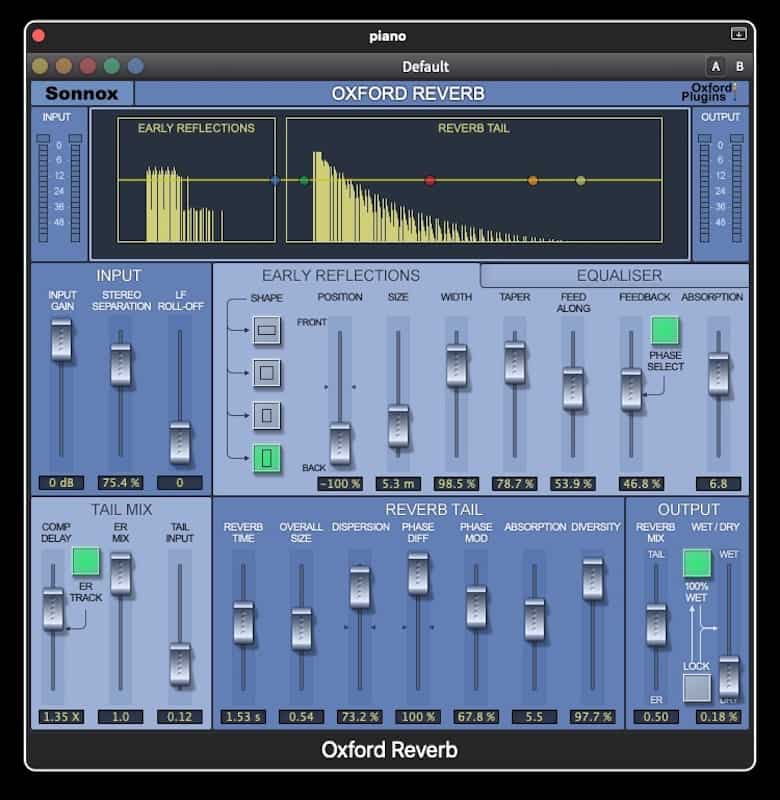Click the yellow preset dot in header
This screenshot has width=780, height=800.
(x=40, y=66)
